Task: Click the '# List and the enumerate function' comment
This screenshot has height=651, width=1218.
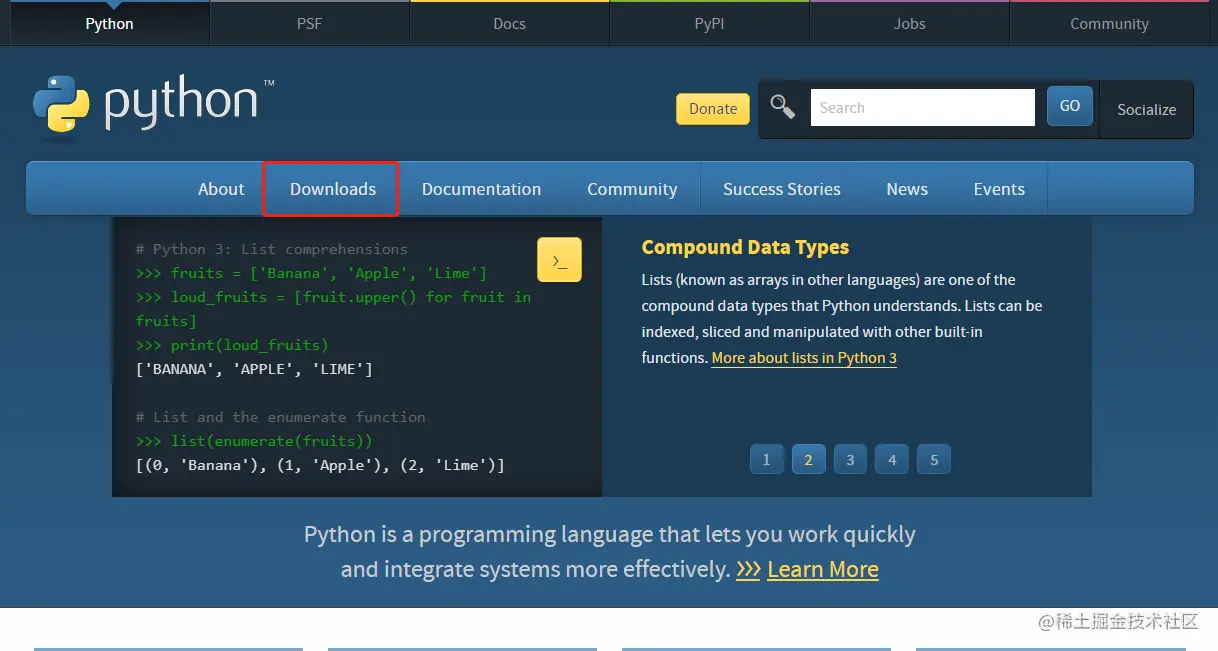Action: pyautogui.click(x=281, y=417)
